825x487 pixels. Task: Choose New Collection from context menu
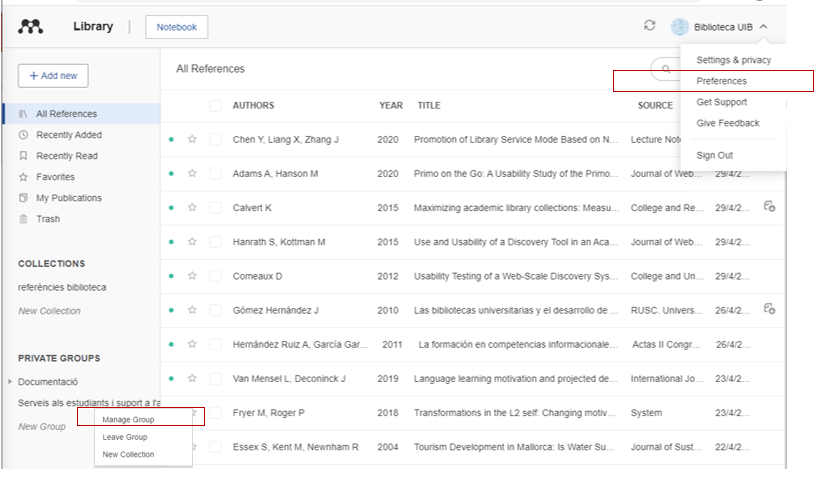(x=128, y=454)
